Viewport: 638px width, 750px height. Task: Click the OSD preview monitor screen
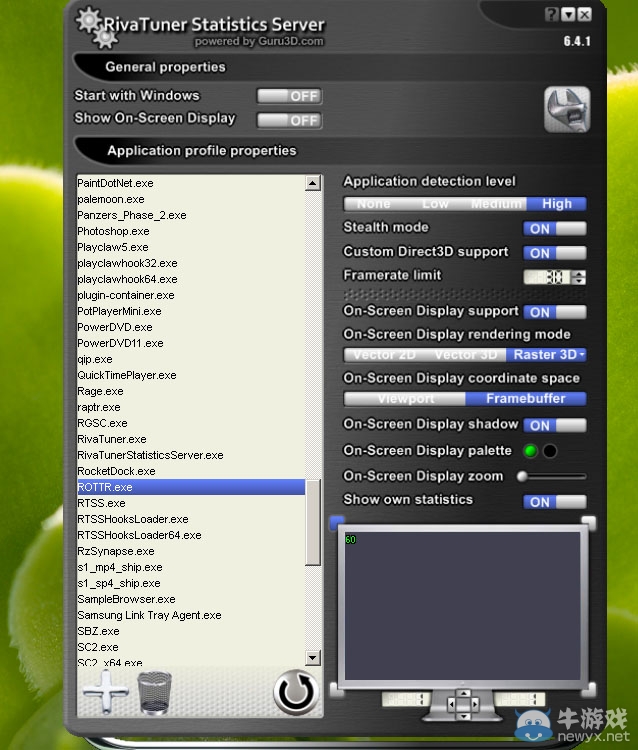coord(463,606)
